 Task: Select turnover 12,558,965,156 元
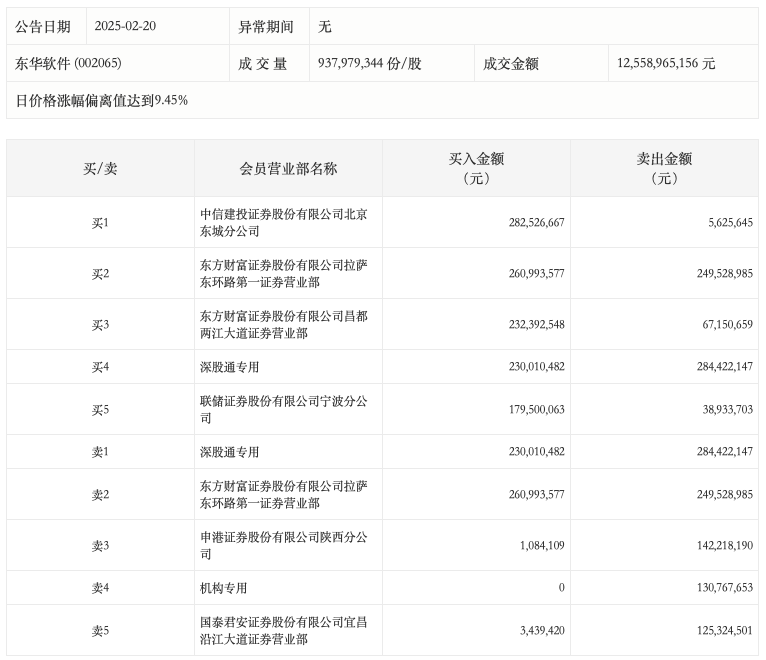[666, 64]
